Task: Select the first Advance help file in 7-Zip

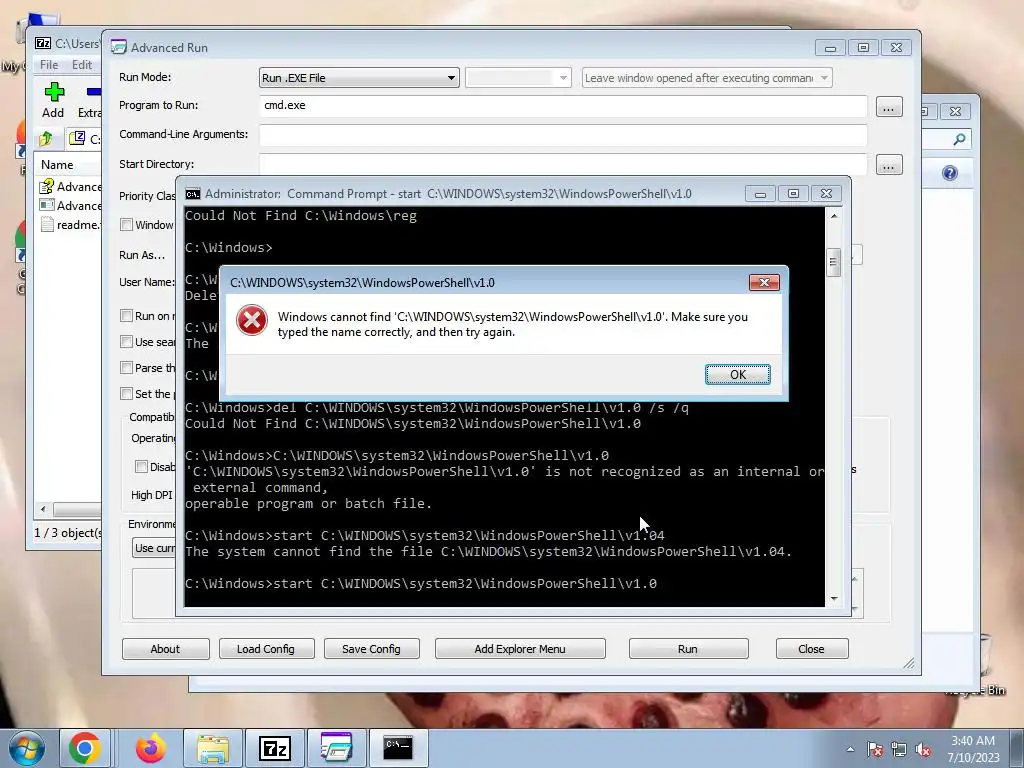Action: [x=70, y=187]
